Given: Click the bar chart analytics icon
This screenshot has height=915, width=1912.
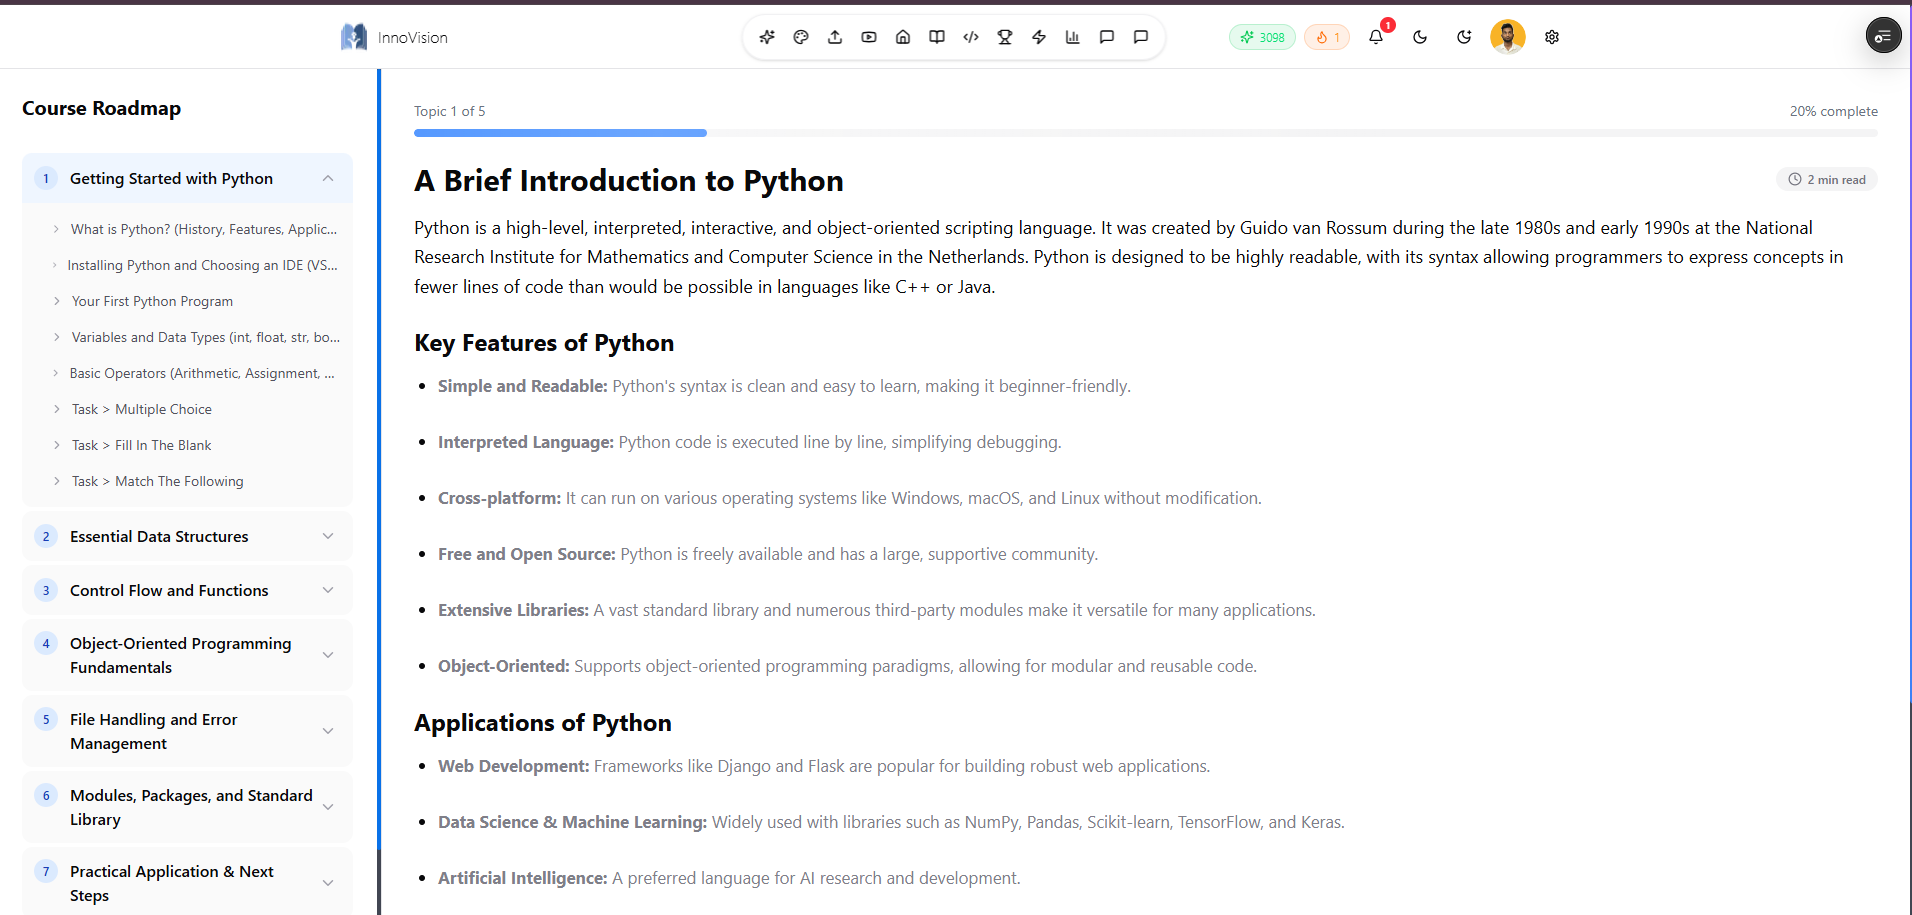Looking at the screenshot, I should pyautogui.click(x=1073, y=37).
